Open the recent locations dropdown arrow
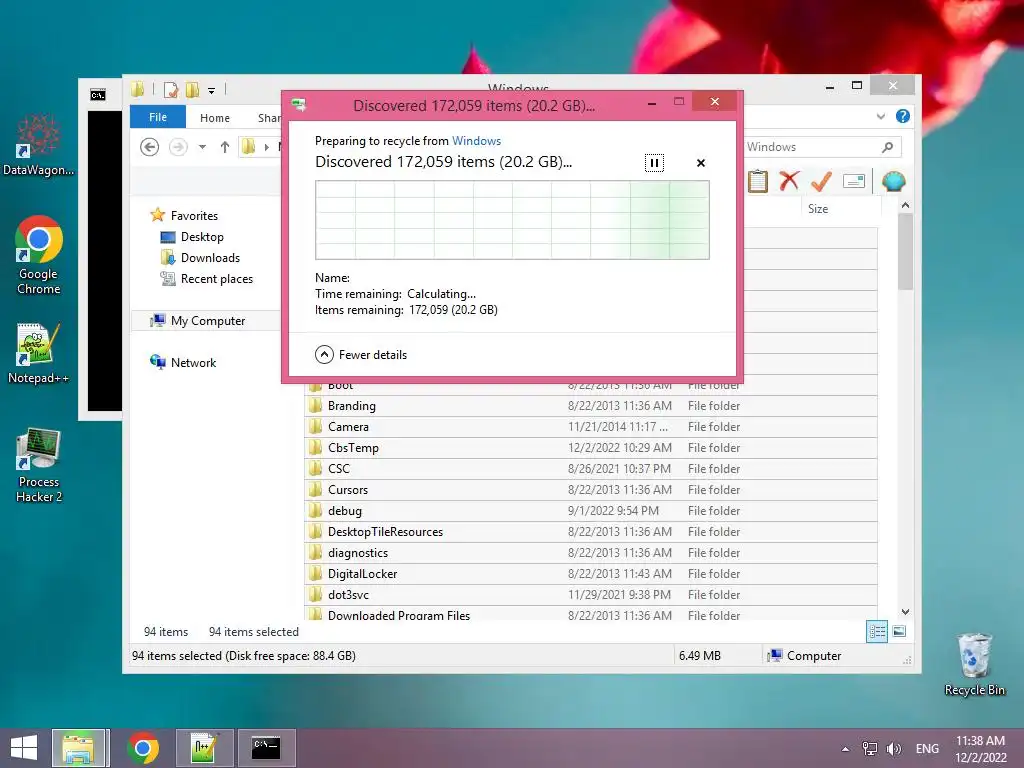Image resolution: width=1024 pixels, height=768 pixels. (x=202, y=147)
